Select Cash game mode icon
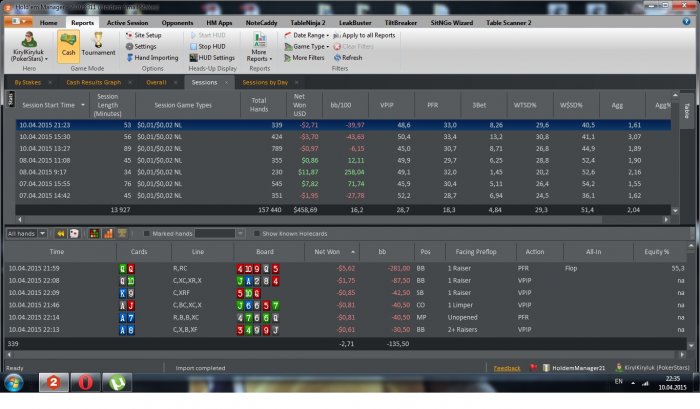The width and height of the screenshot is (700, 409). [68, 45]
